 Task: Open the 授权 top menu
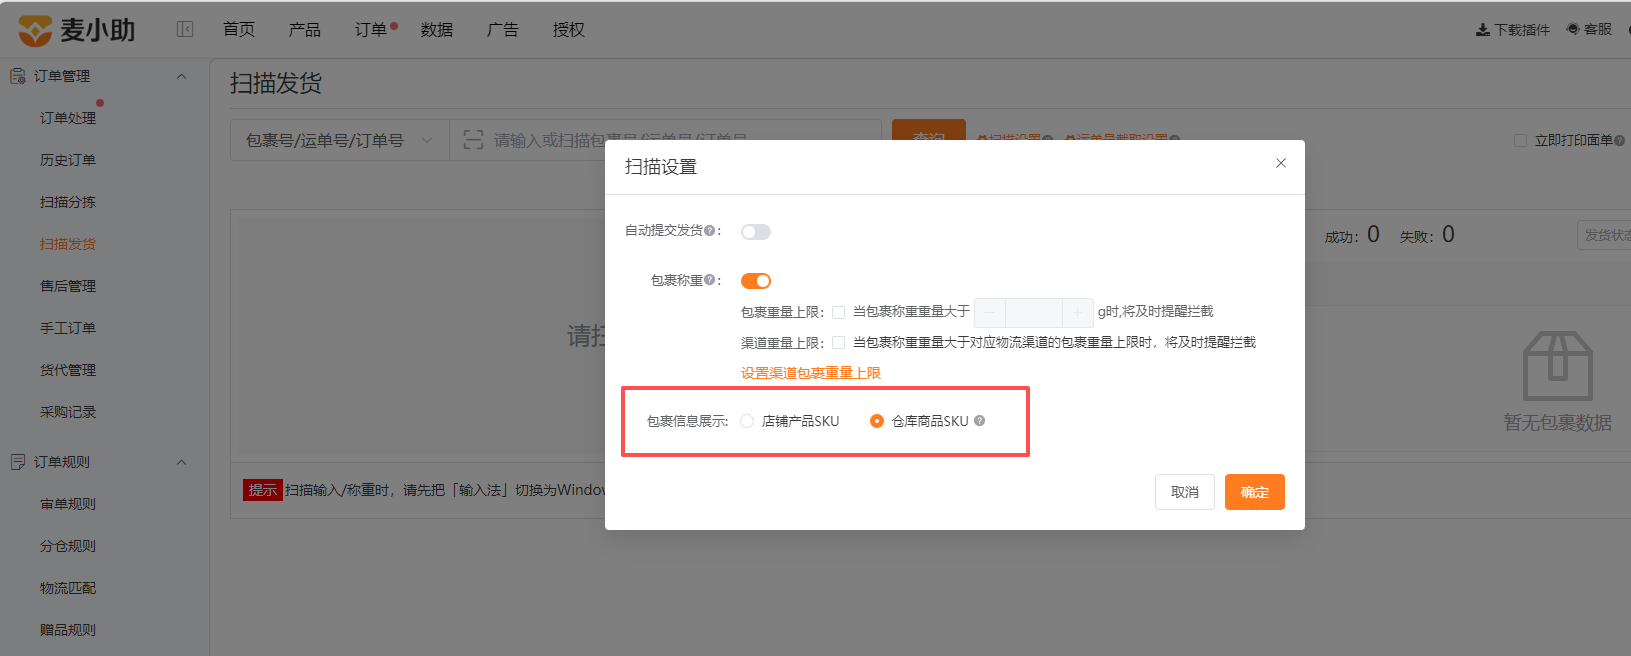pos(569,30)
